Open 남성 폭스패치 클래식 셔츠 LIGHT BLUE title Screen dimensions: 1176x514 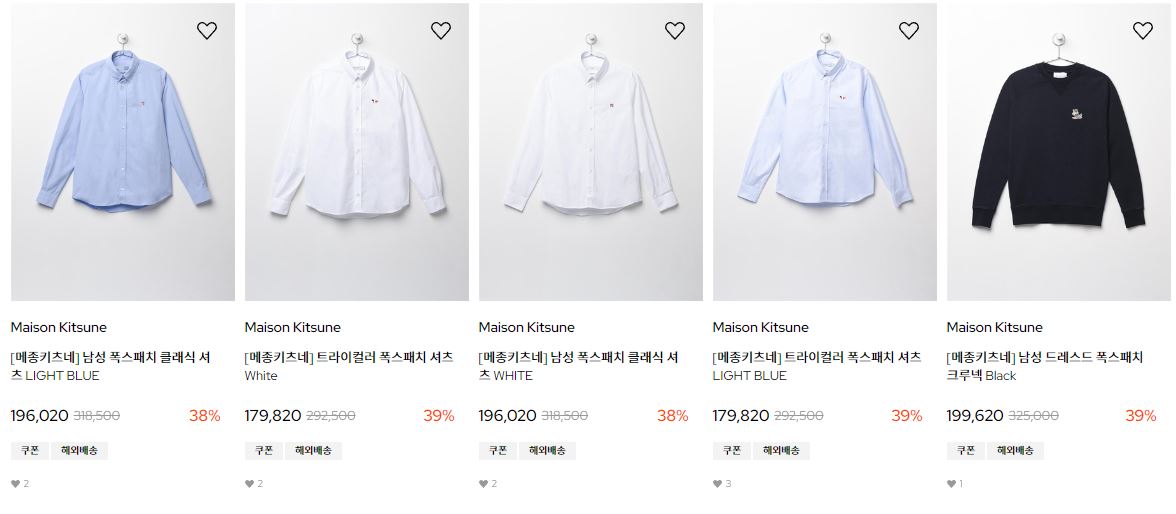click(x=111, y=366)
